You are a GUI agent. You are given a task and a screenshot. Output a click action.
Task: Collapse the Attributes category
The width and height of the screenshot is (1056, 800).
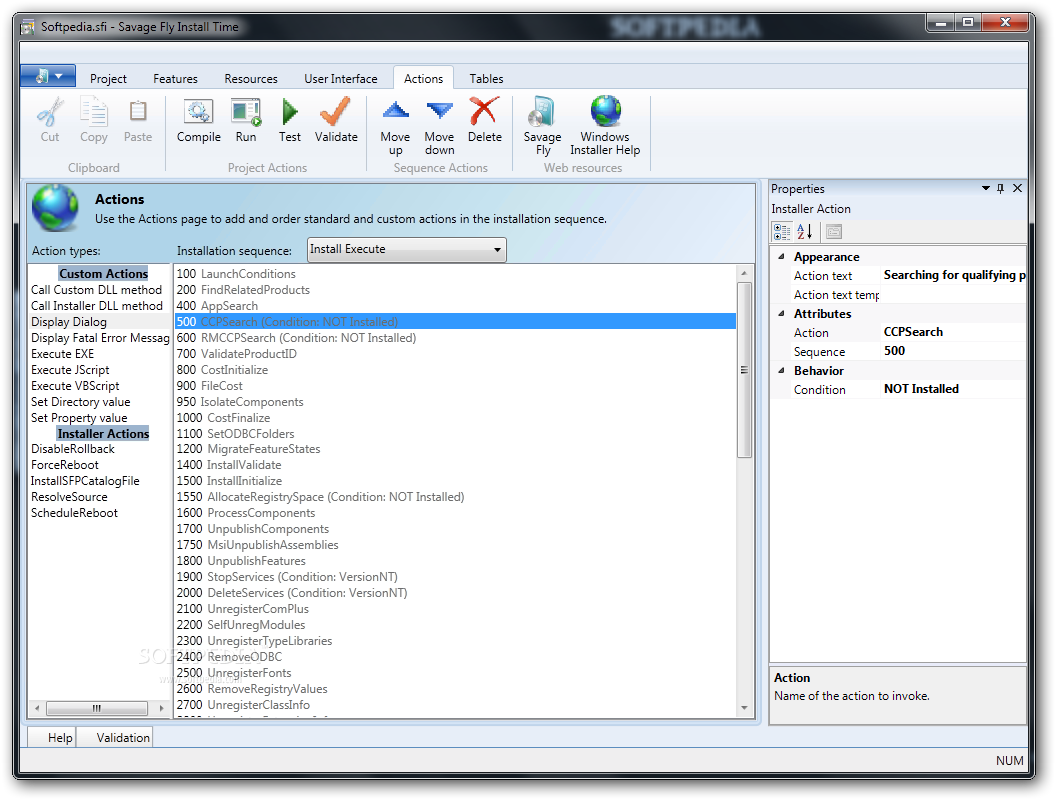click(x=781, y=314)
